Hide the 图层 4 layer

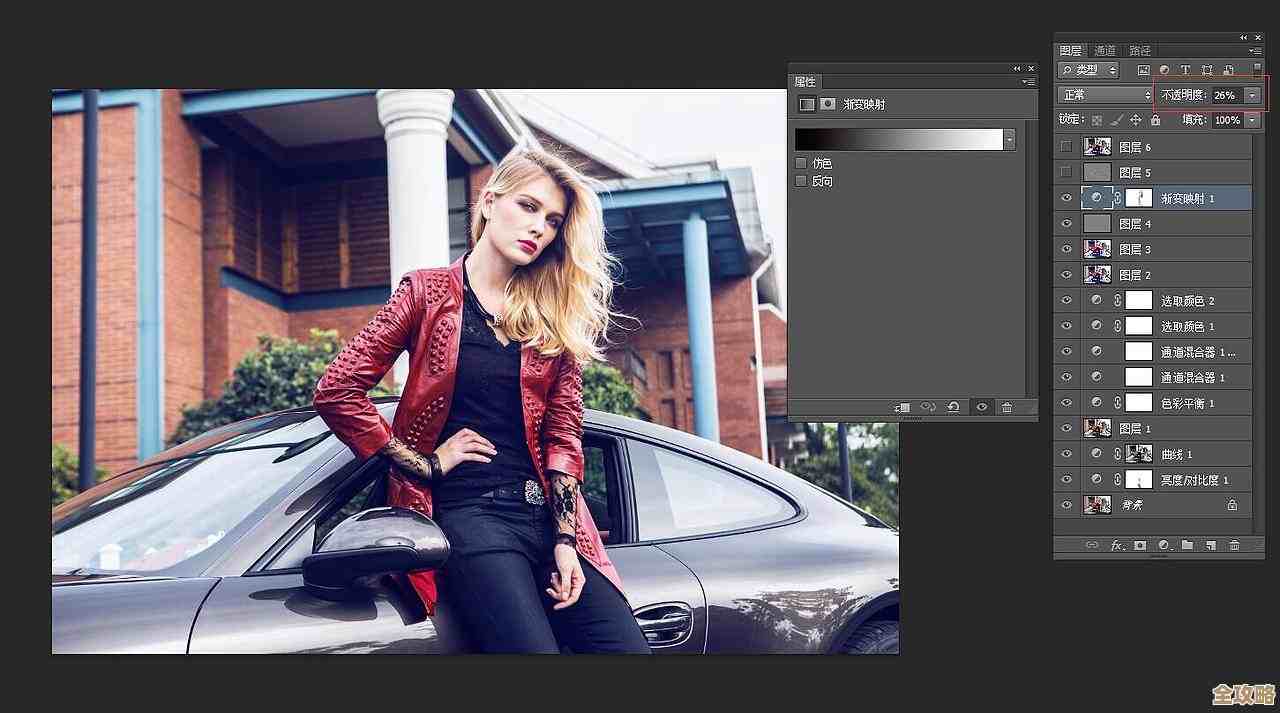click(1066, 224)
